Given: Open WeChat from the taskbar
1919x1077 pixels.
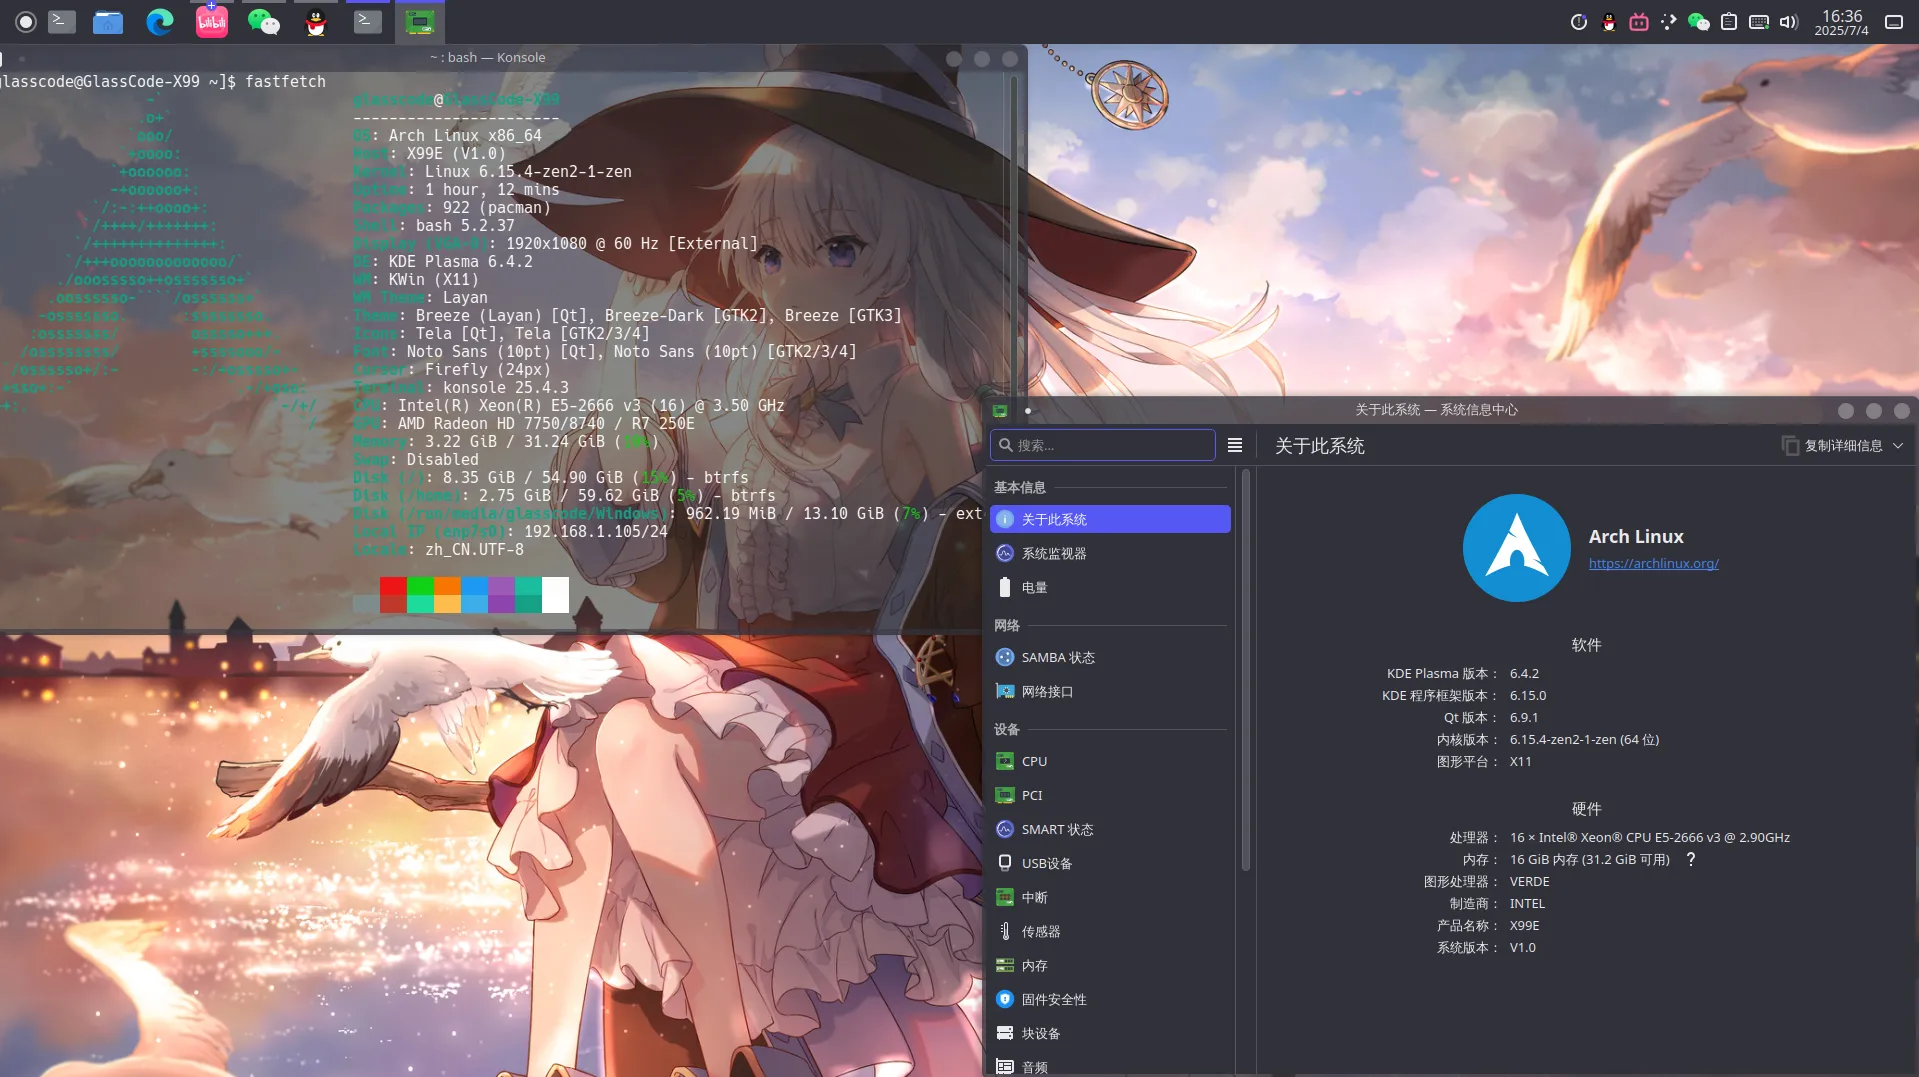Looking at the screenshot, I should coord(264,21).
